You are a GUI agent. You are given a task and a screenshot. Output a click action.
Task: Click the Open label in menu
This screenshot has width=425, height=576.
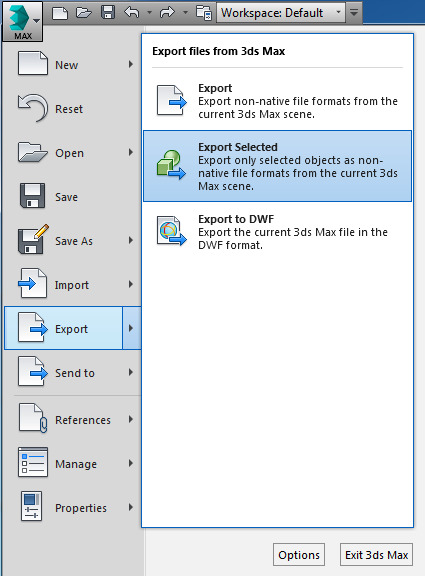click(x=69, y=154)
